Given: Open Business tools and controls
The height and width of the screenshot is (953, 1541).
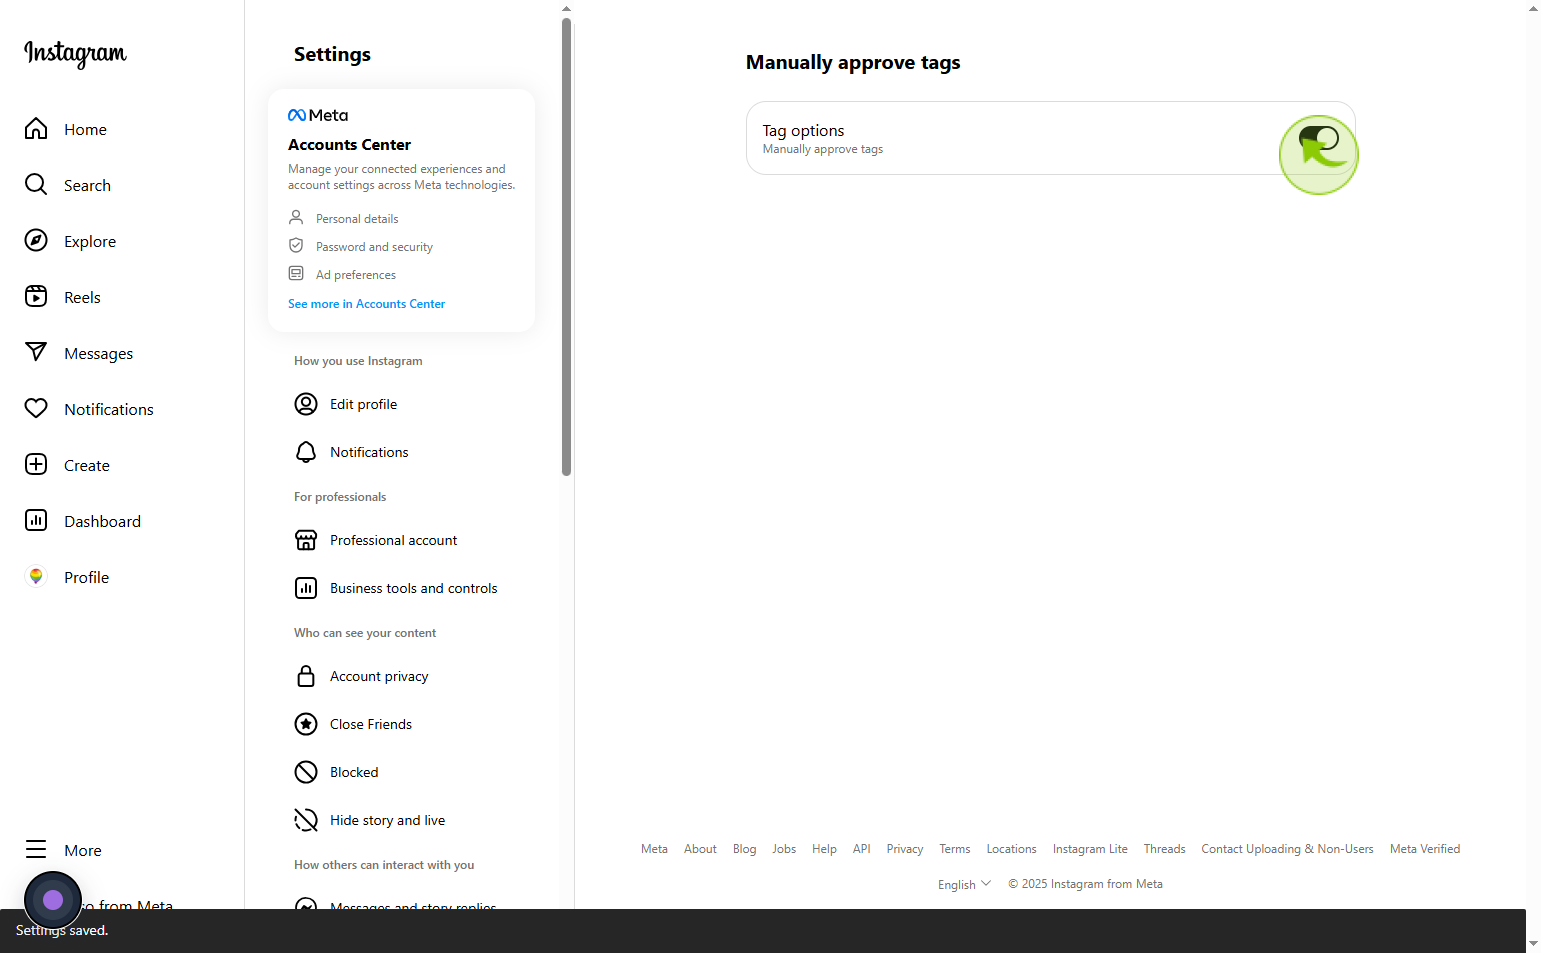Looking at the screenshot, I should (x=402, y=588).
